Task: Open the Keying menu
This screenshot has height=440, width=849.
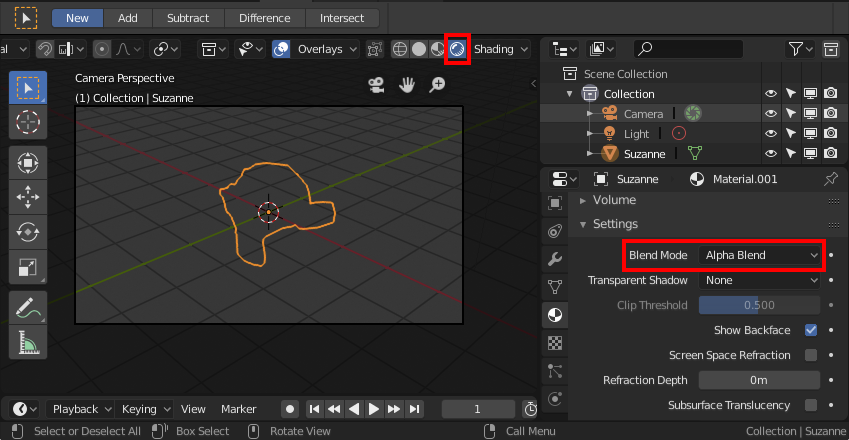Action: [144, 409]
